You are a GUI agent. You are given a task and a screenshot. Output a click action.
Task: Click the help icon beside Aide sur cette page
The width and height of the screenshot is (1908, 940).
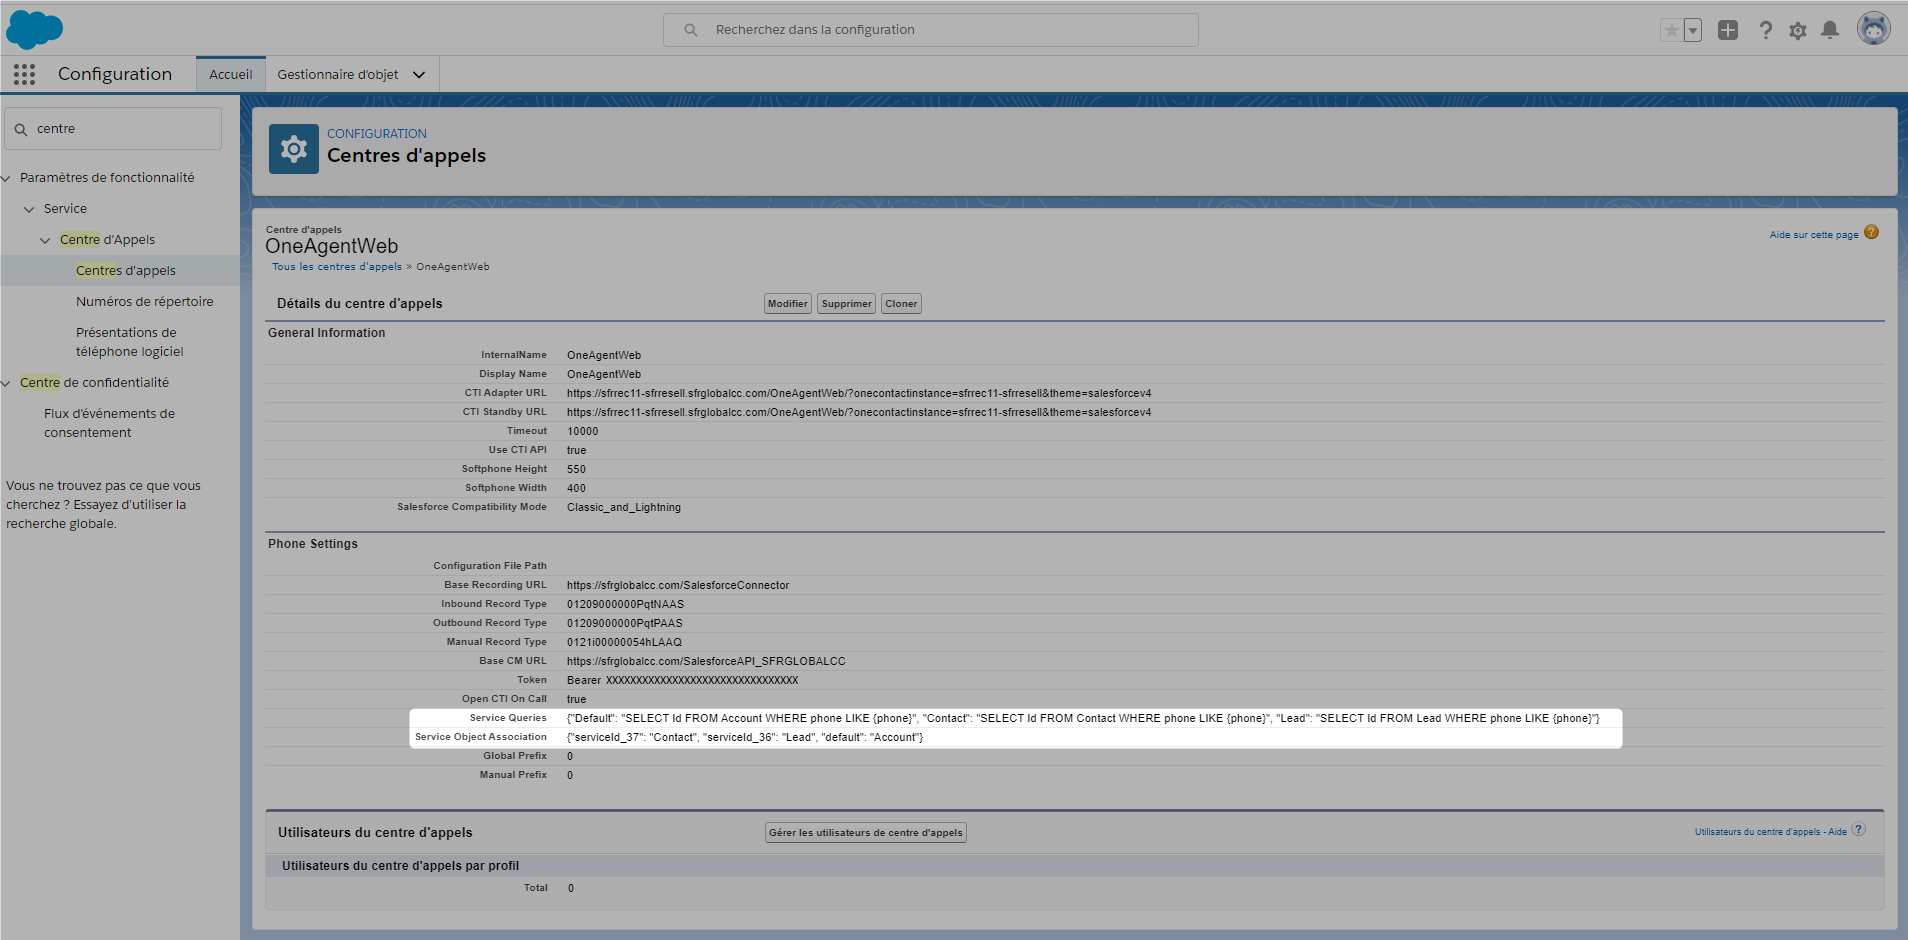pyautogui.click(x=1871, y=233)
